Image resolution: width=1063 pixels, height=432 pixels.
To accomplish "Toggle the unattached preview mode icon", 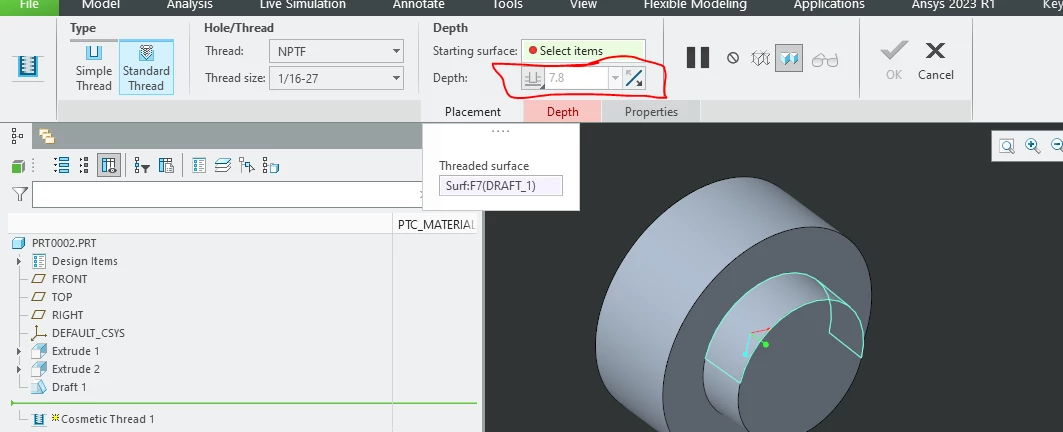I will tap(761, 58).
